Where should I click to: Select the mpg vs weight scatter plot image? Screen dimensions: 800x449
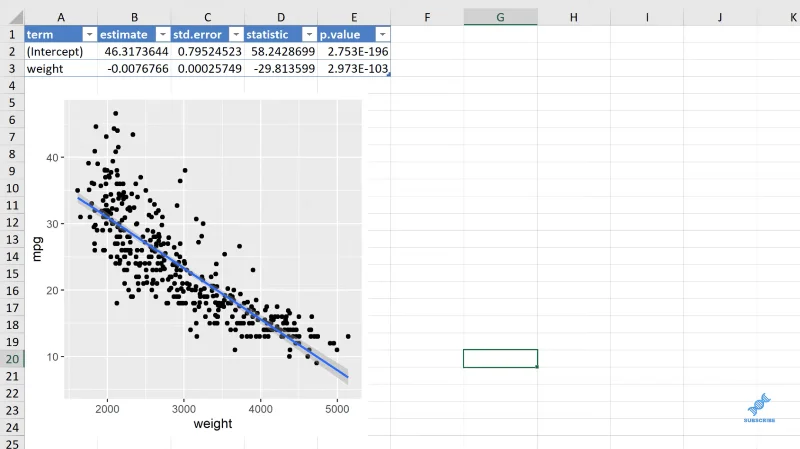196,265
